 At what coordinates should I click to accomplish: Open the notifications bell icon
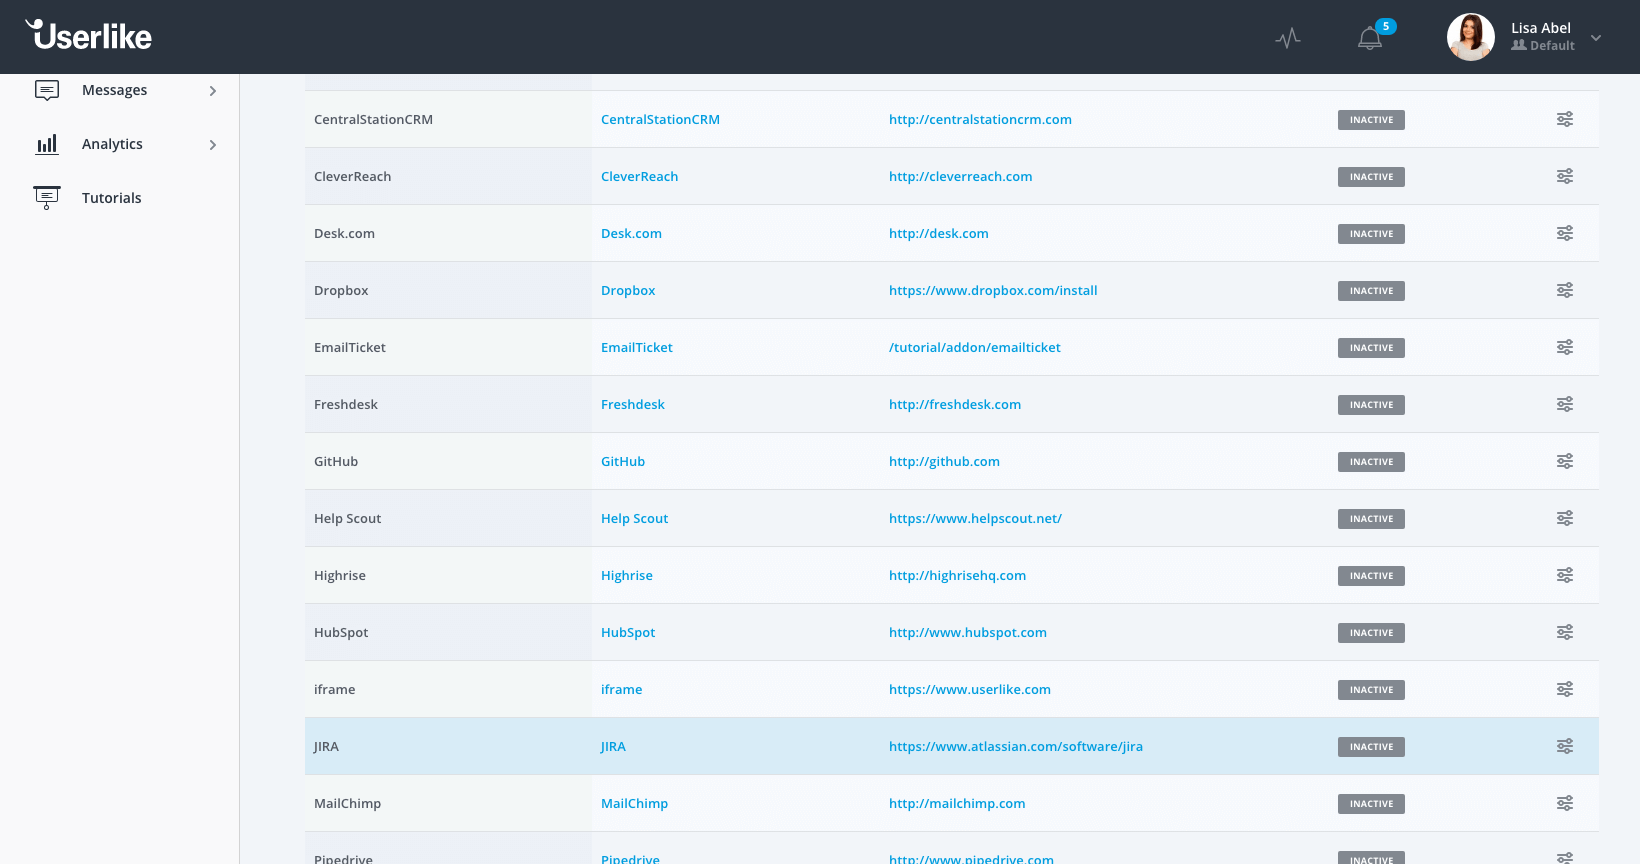1369,39
